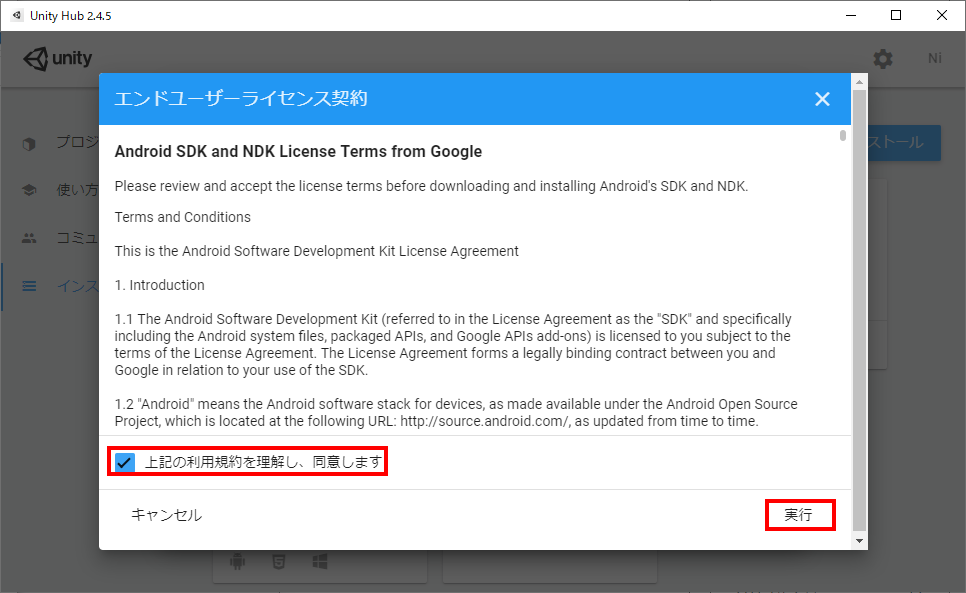Click the 'Terms and Conditions' line
This screenshot has width=966, height=593.
point(182,217)
